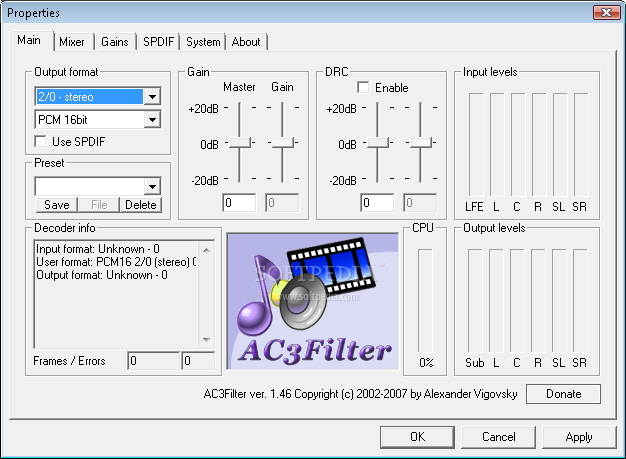This screenshot has height=459, width=626.
Task: Click the first DRC value field
Action: [x=377, y=203]
